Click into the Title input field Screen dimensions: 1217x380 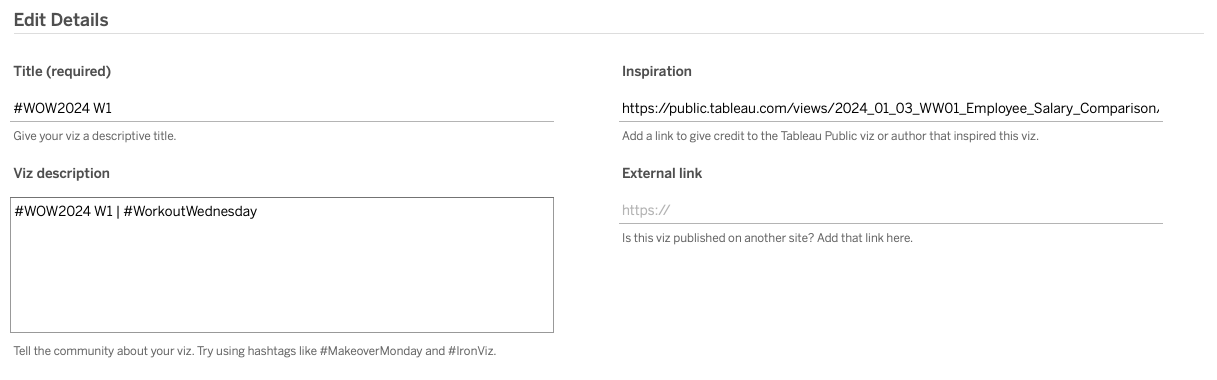coord(283,108)
